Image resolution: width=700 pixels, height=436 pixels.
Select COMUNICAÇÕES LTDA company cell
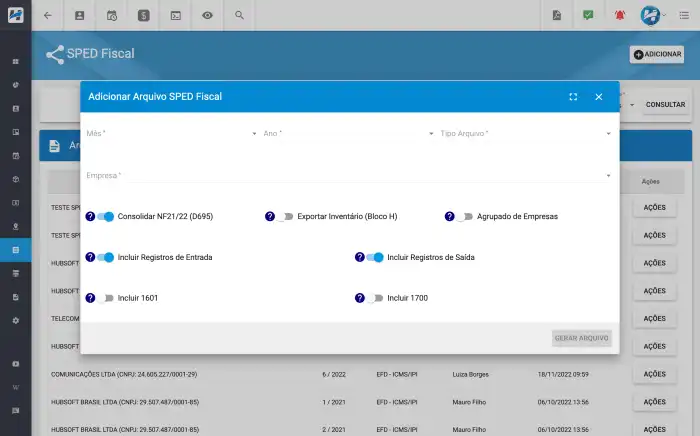(124, 374)
